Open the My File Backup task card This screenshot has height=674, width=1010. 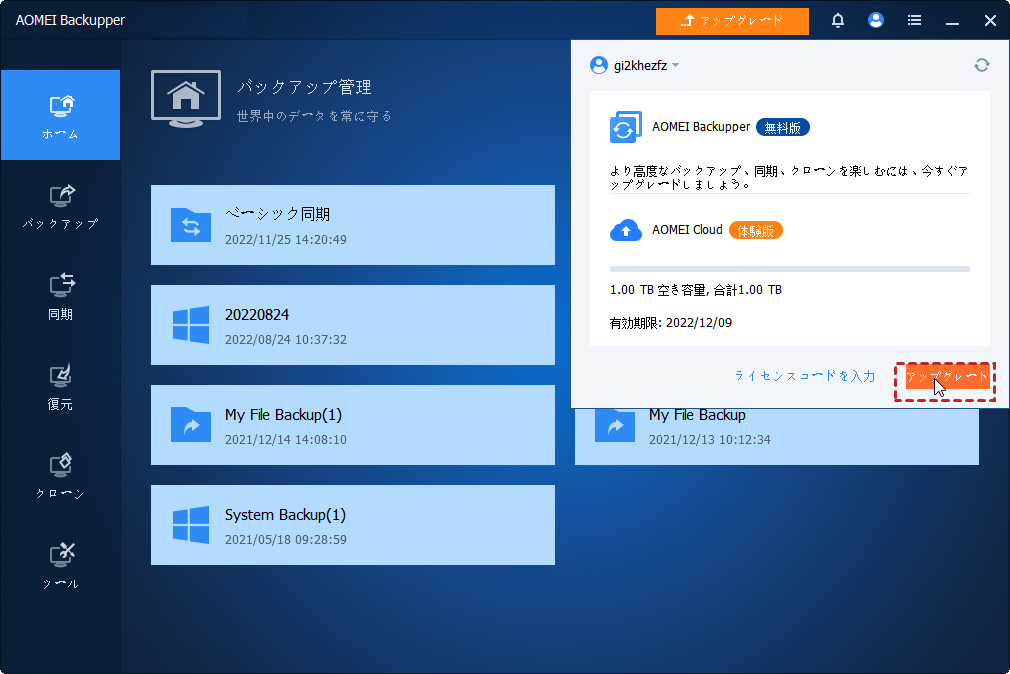[777, 436]
